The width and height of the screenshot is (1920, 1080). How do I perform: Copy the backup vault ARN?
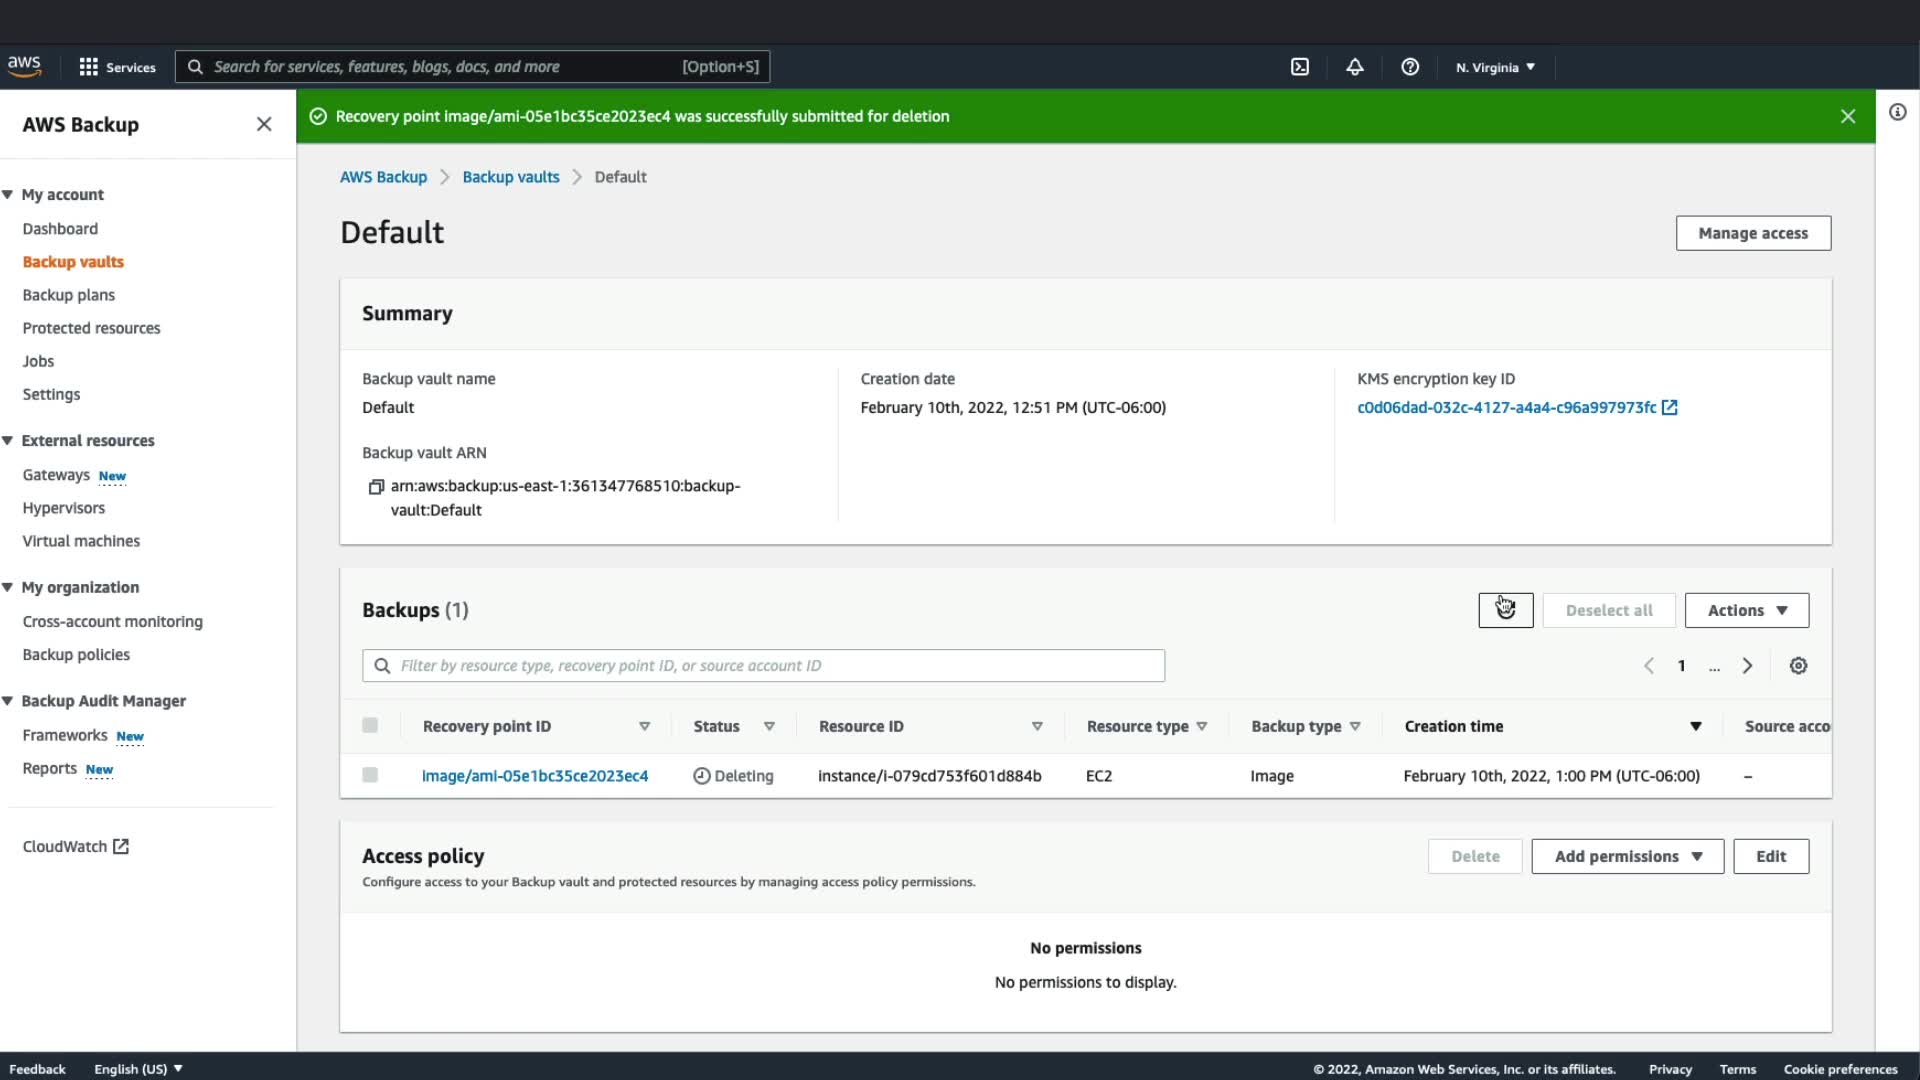click(376, 487)
